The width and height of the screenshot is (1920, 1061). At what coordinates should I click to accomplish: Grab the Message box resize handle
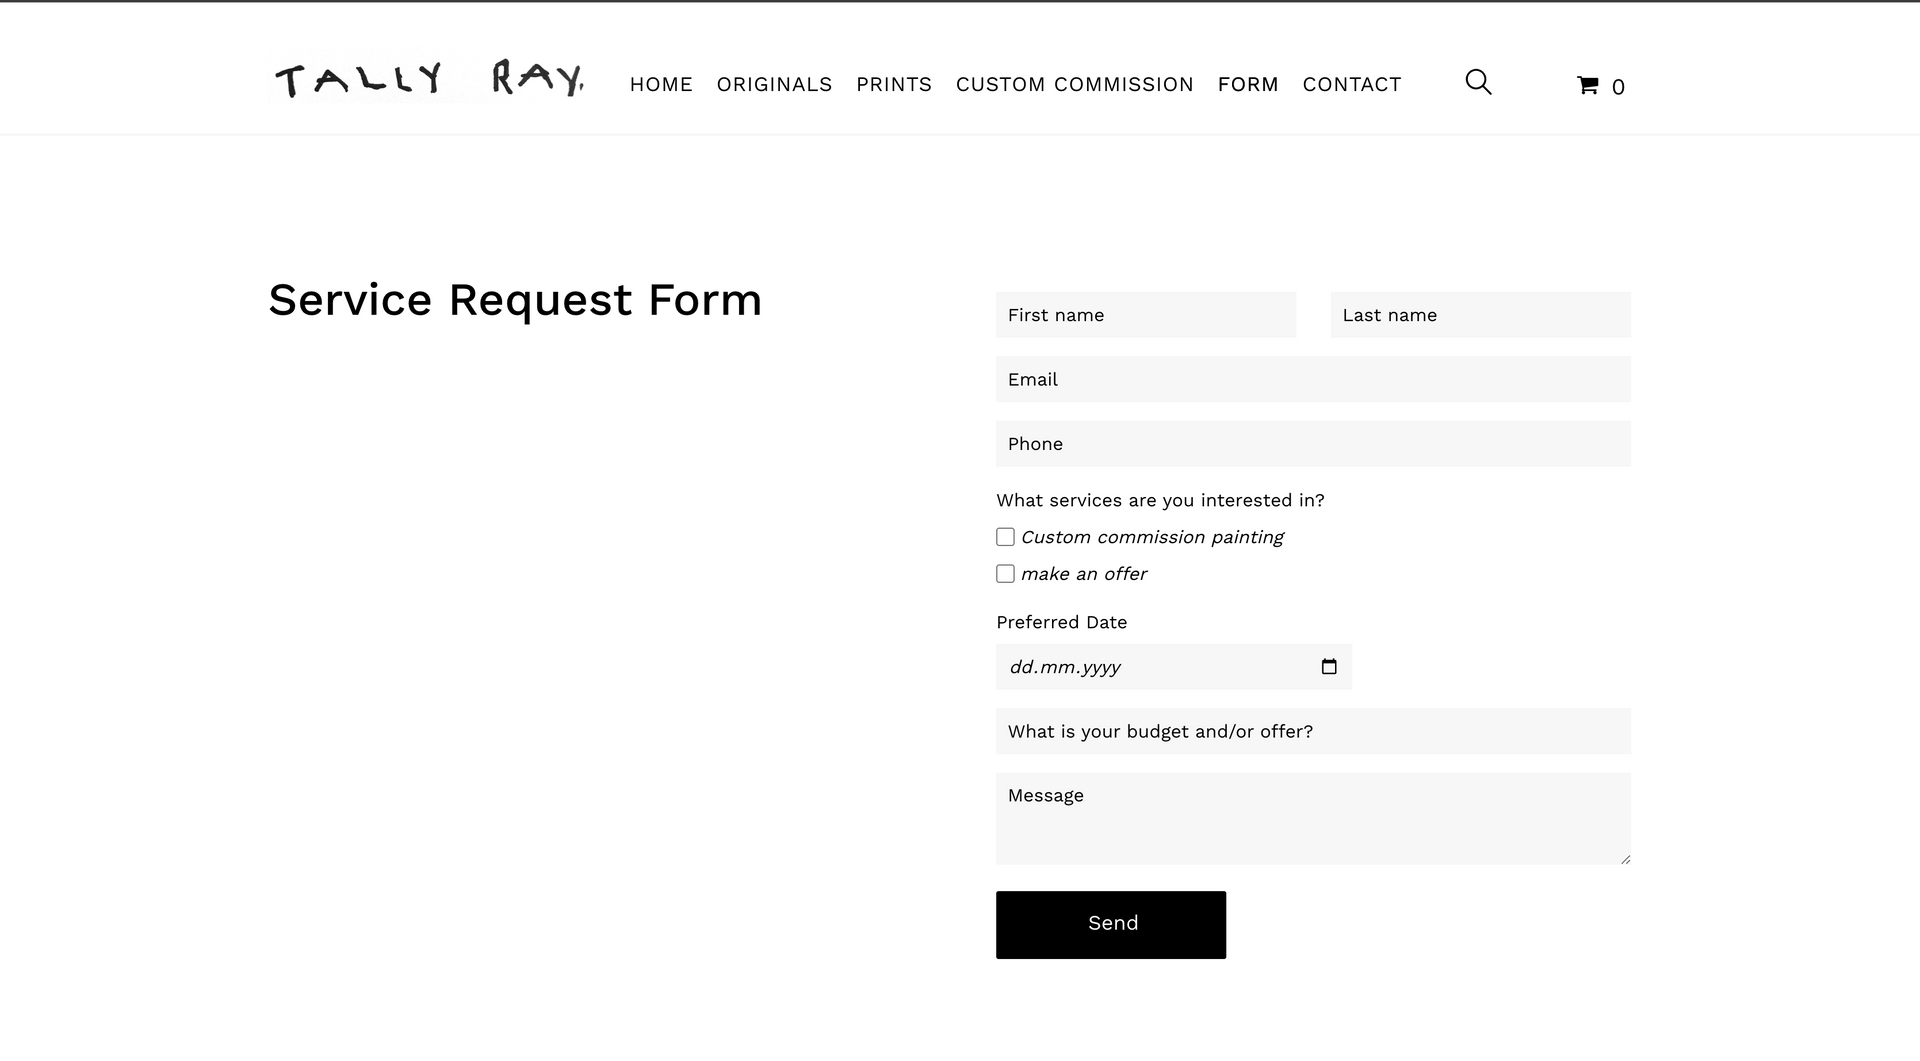click(1625, 859)
